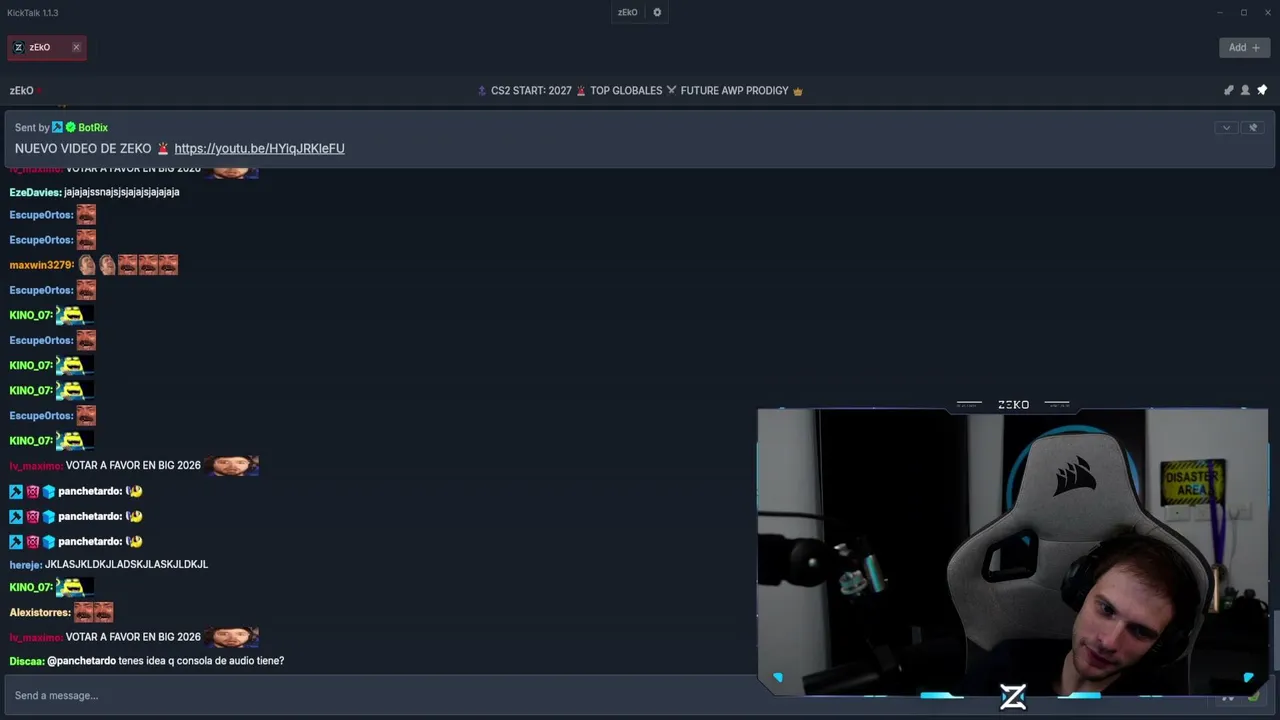
Task: Click hereje's JKLASJKLDKJLADSKJLASKJLDKJL message
Action: [x=126, y=565]
